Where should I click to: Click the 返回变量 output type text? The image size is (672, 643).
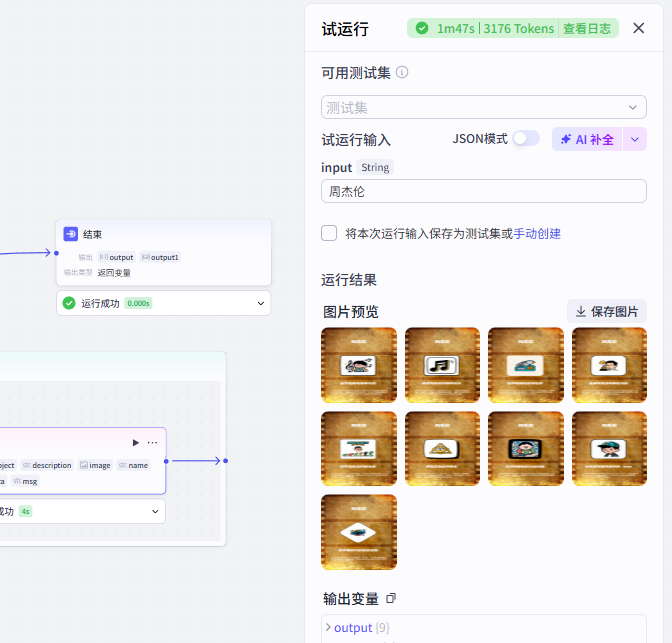(x=114, y=273)
